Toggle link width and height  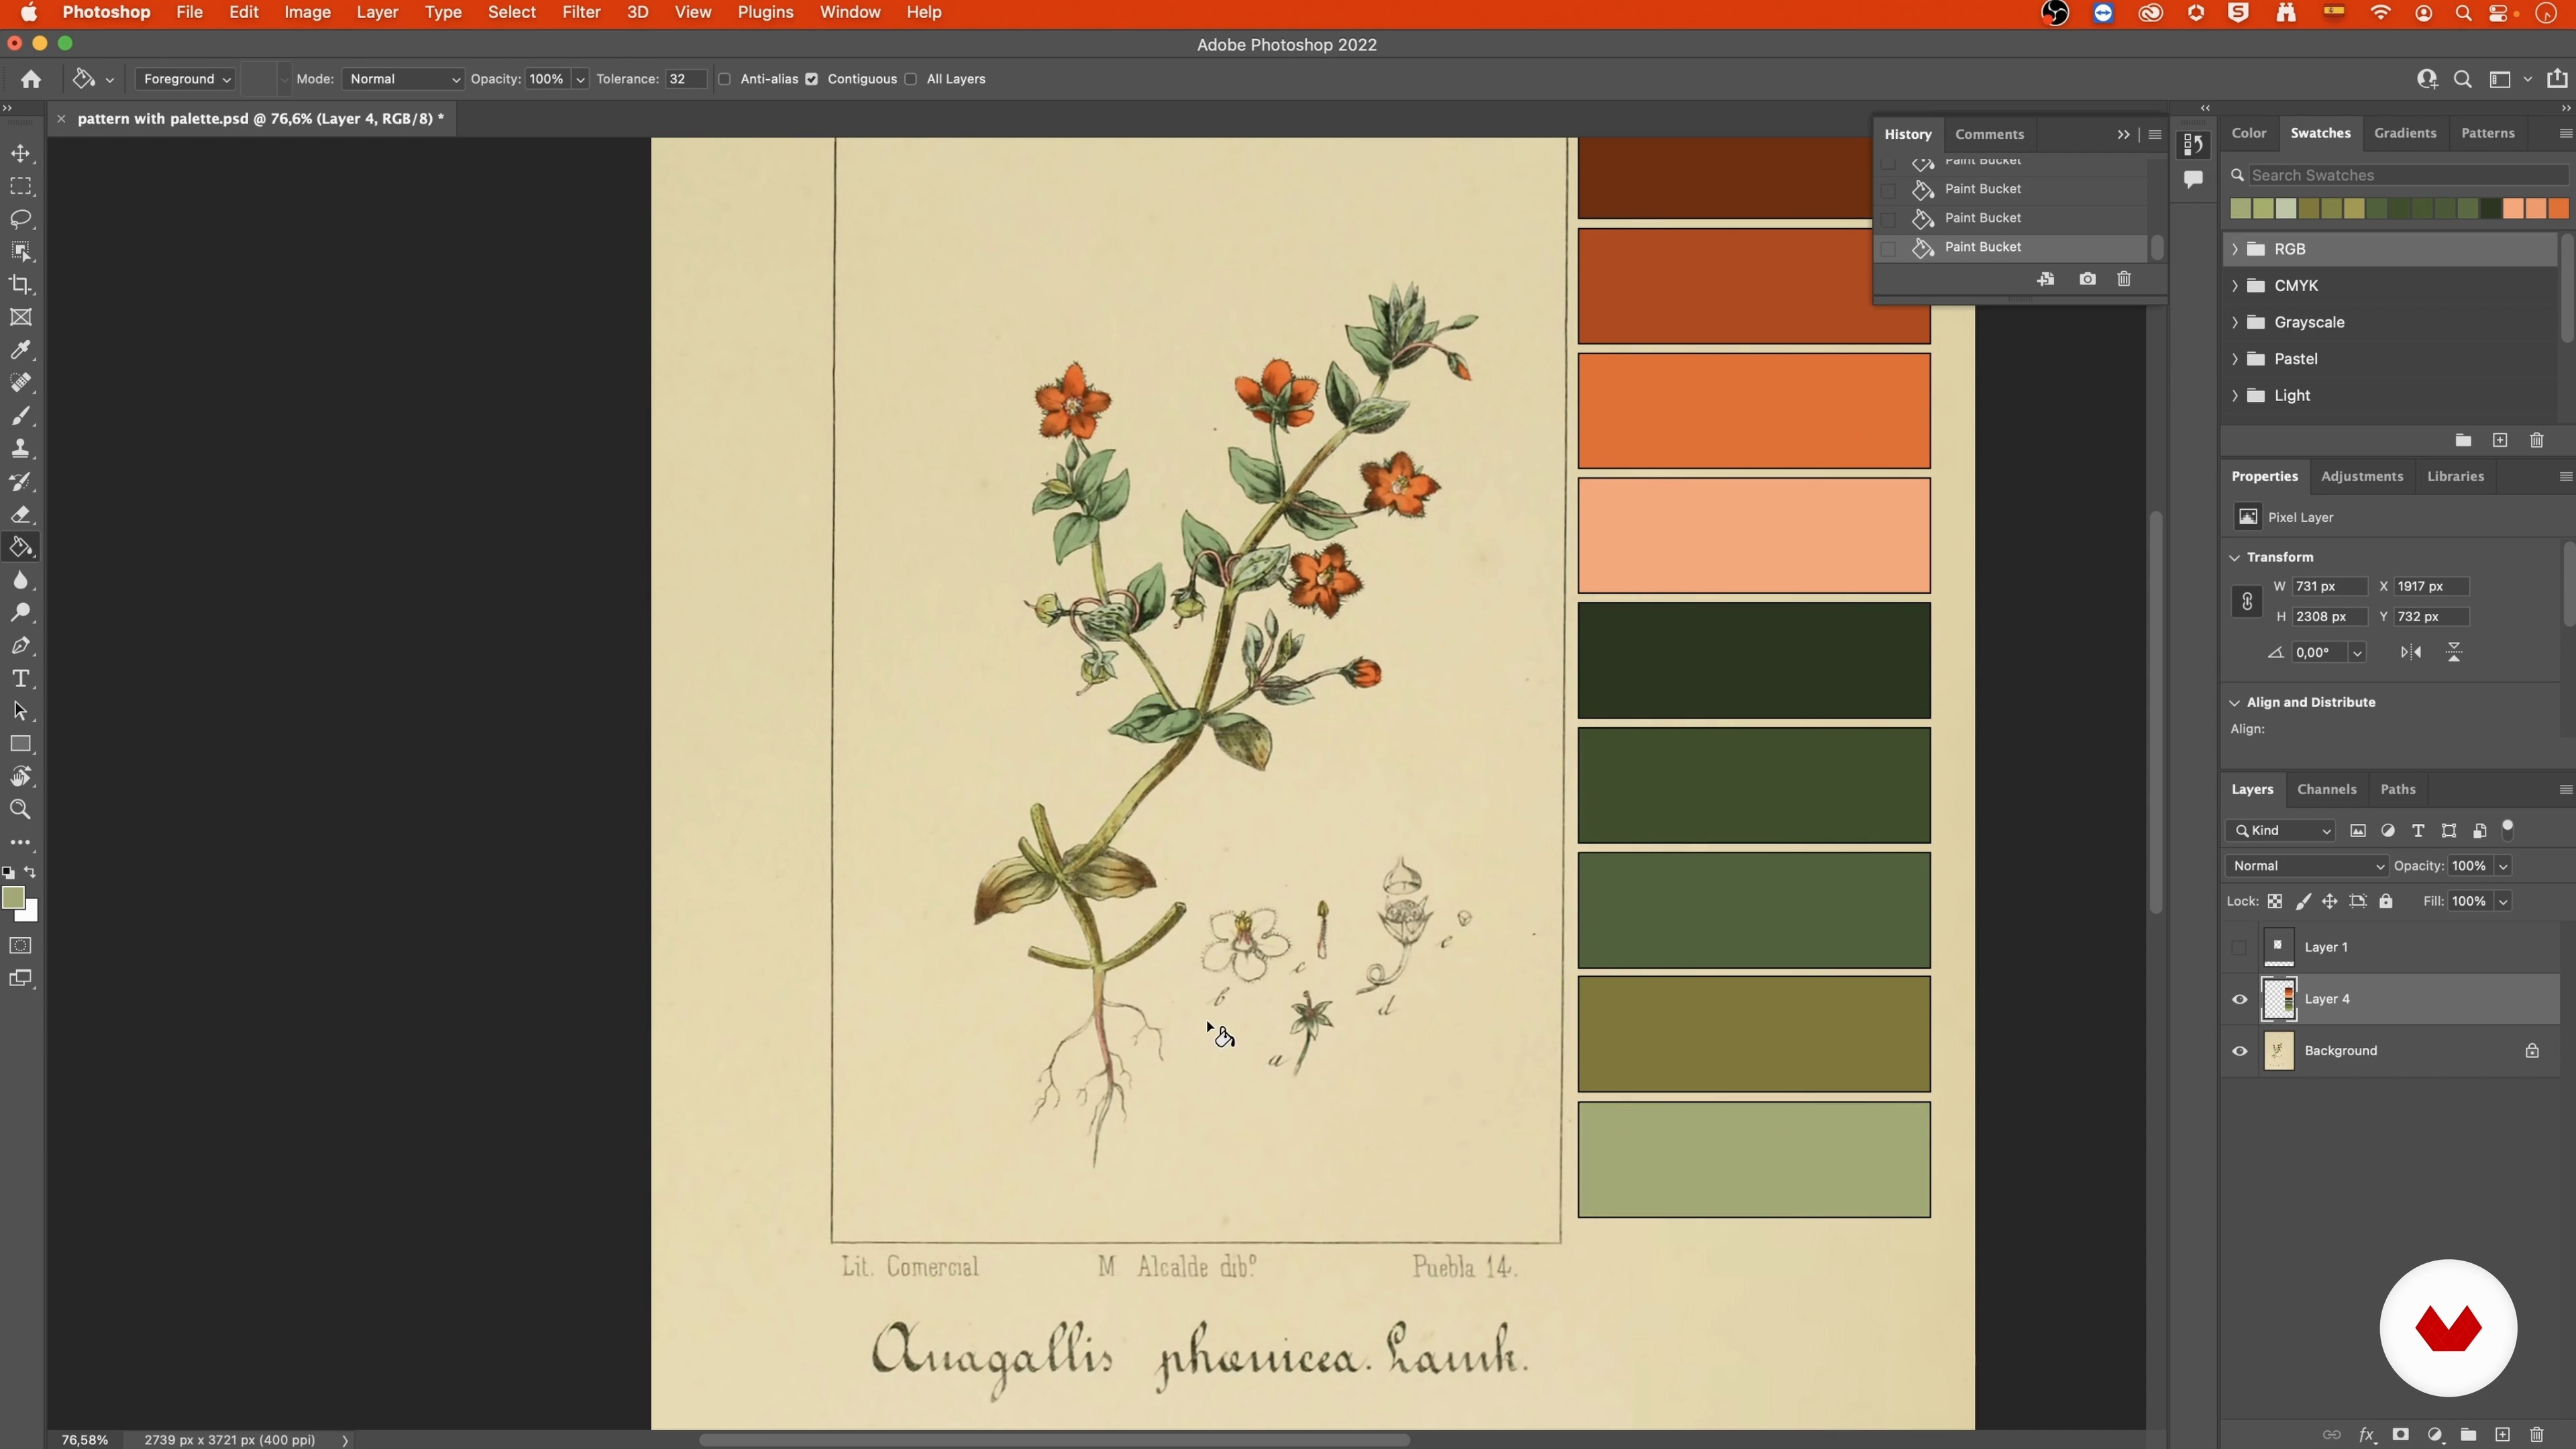[2247, 602]
